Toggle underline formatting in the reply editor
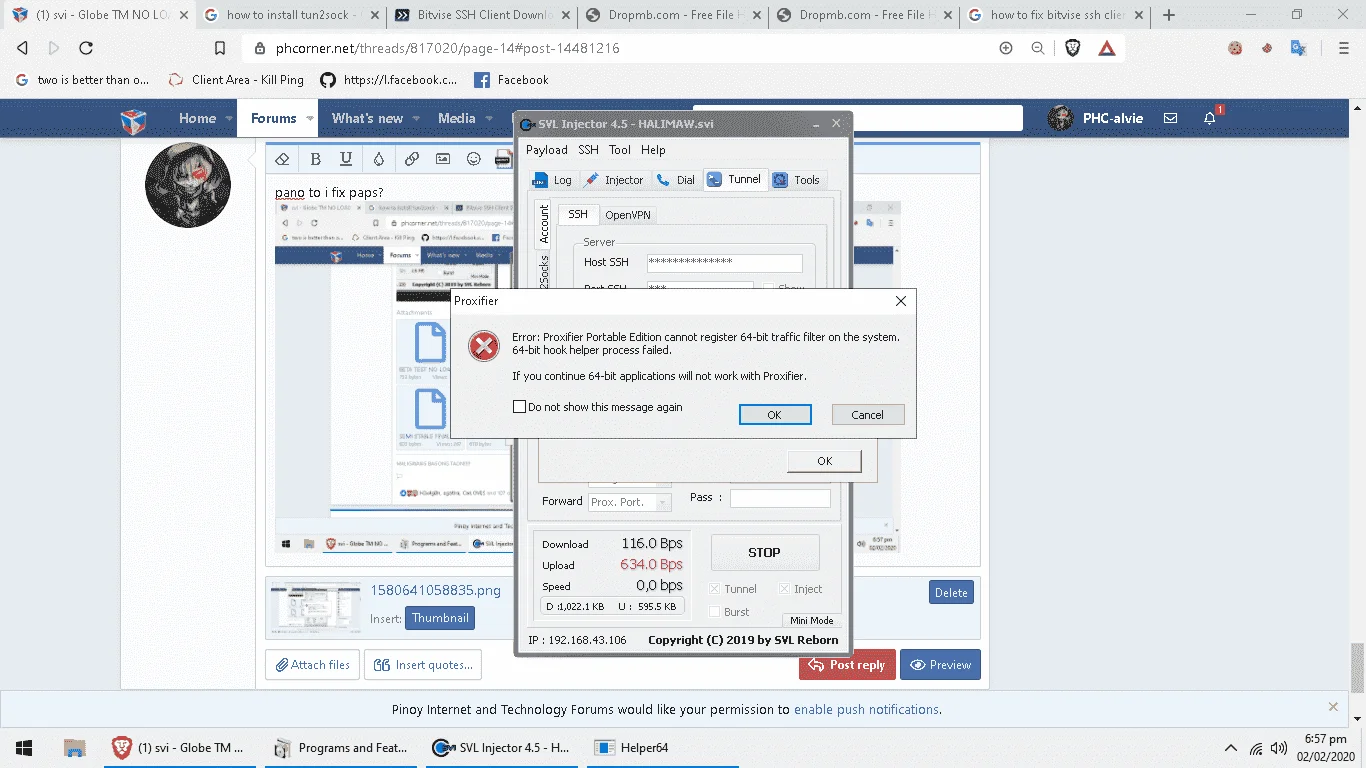The image size is (1366, 768). [346, 159]
